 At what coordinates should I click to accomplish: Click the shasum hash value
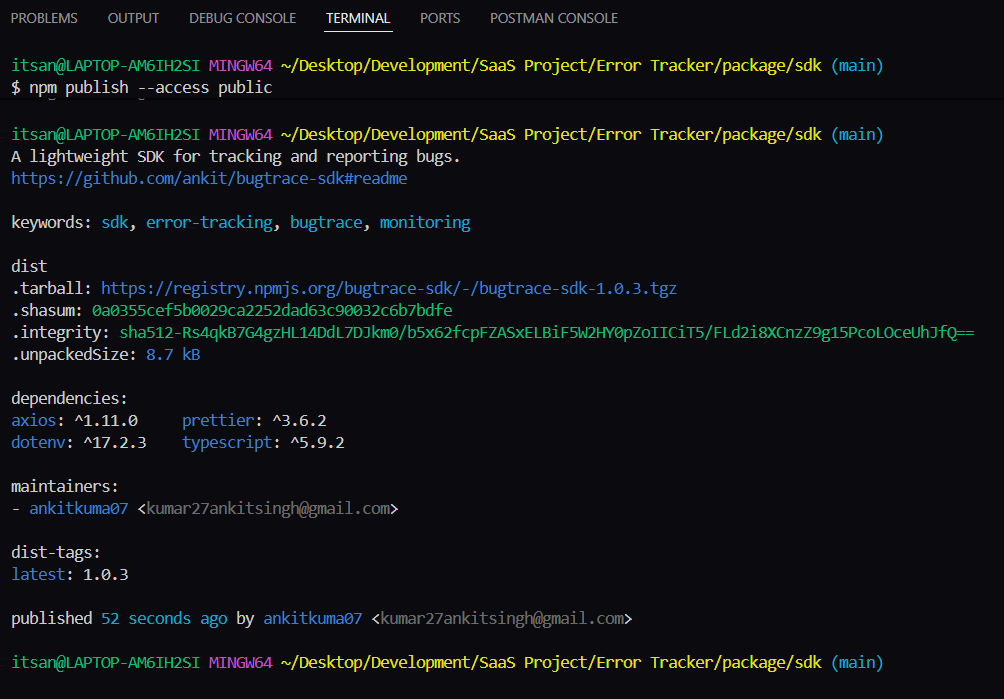coord(272,310)
